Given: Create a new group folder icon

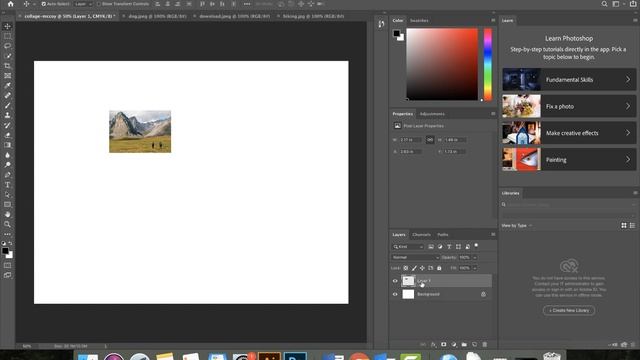Looking at the screenshot, I should (x=464, y=344).
